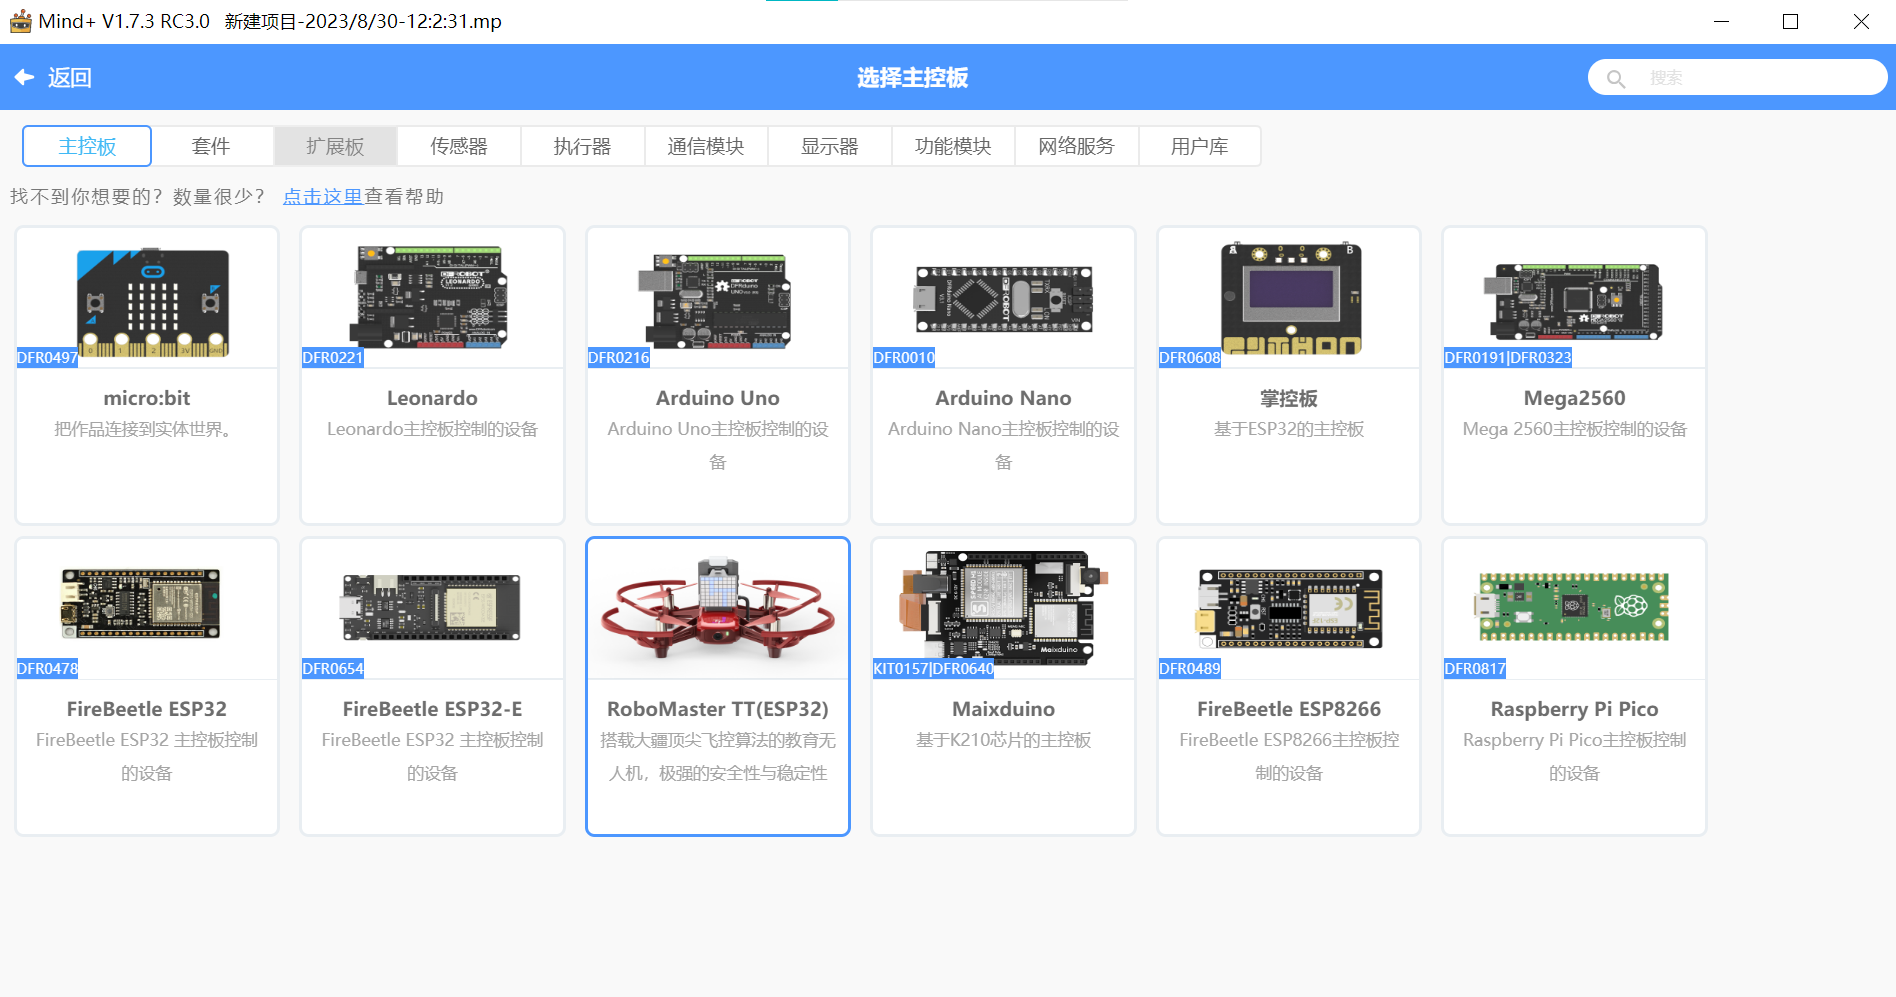Select the Mega2560 board image
This screenshot has height=997, width=1896.
coord(1573,302)
